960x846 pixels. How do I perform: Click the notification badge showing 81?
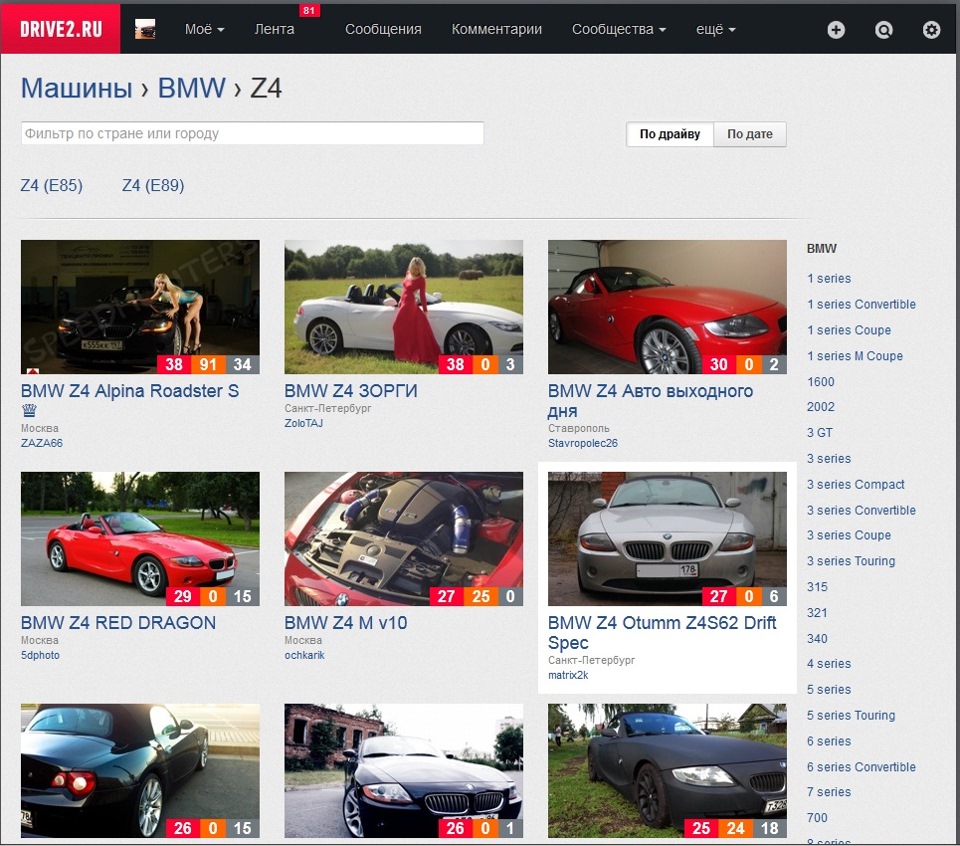click(310, 11)
